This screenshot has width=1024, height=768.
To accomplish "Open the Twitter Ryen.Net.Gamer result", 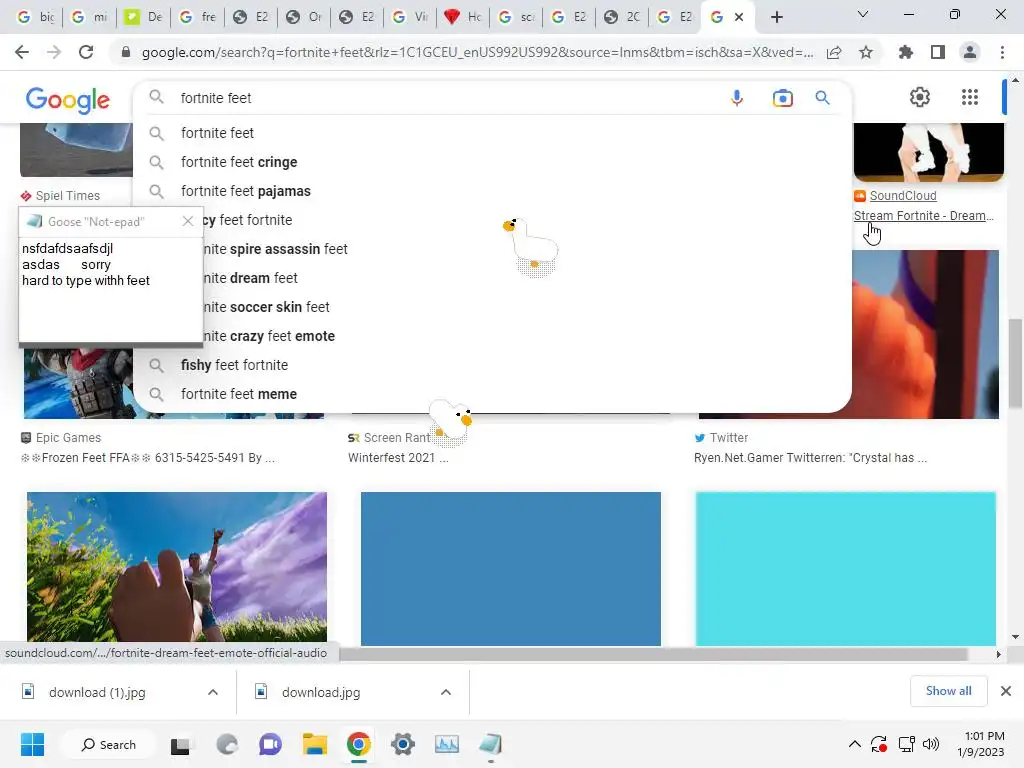I will [810, 458].
